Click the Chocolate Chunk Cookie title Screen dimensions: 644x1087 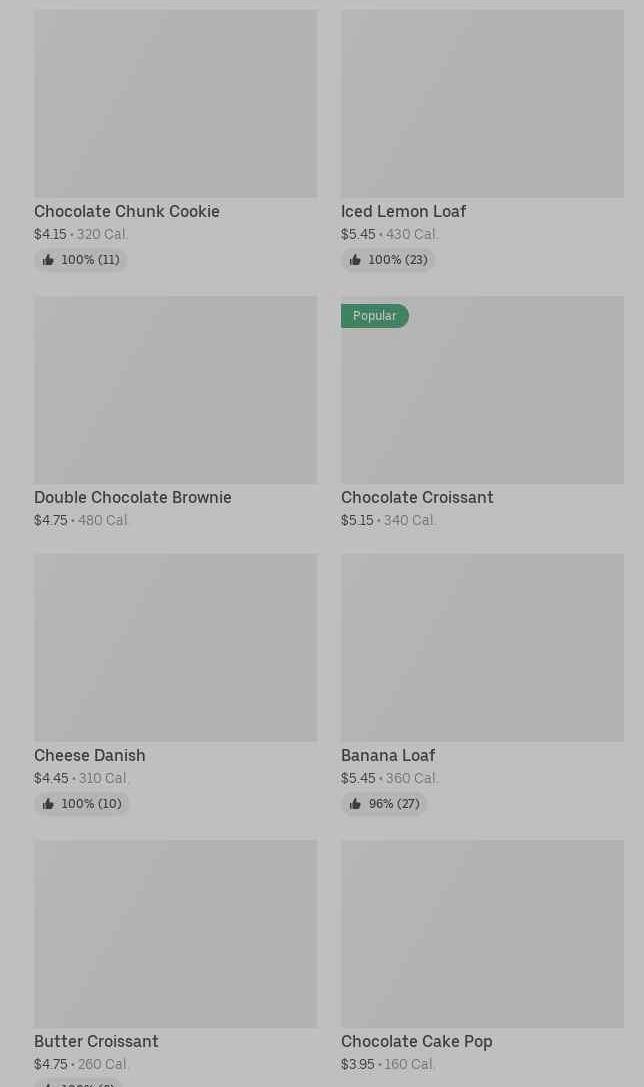tap(127, 211)
